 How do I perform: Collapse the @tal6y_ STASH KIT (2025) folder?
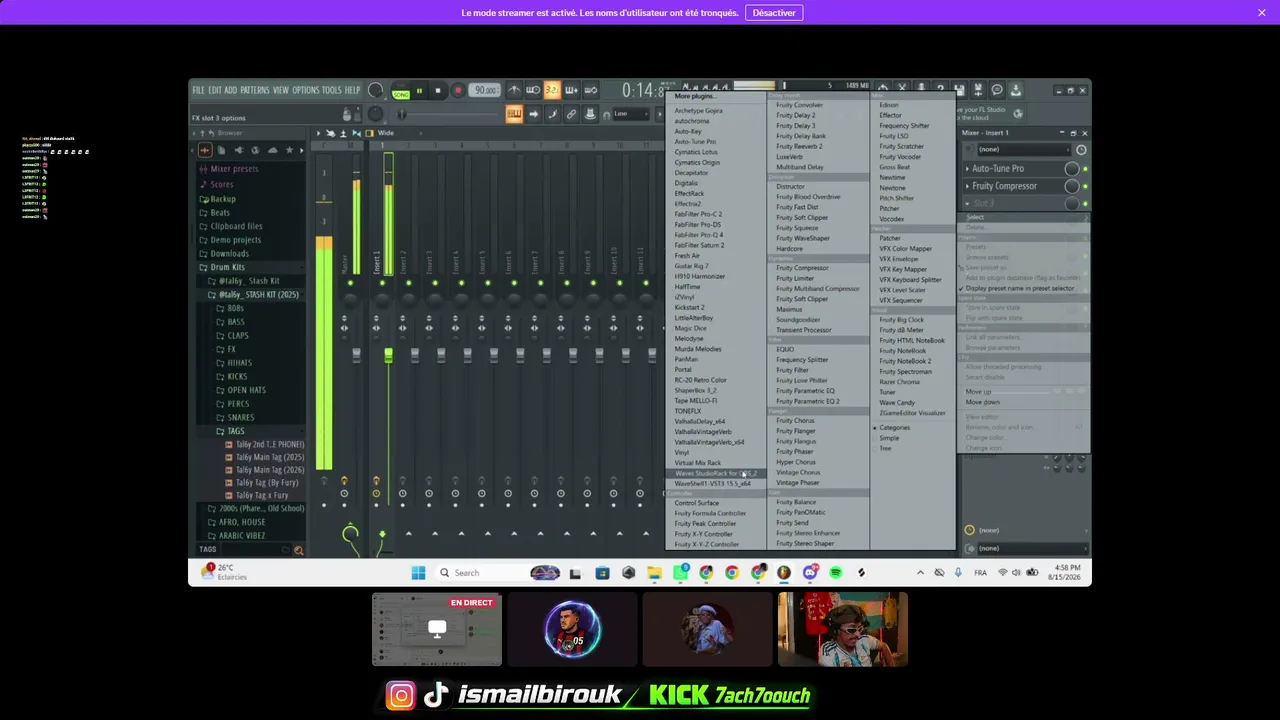(259, 295)
